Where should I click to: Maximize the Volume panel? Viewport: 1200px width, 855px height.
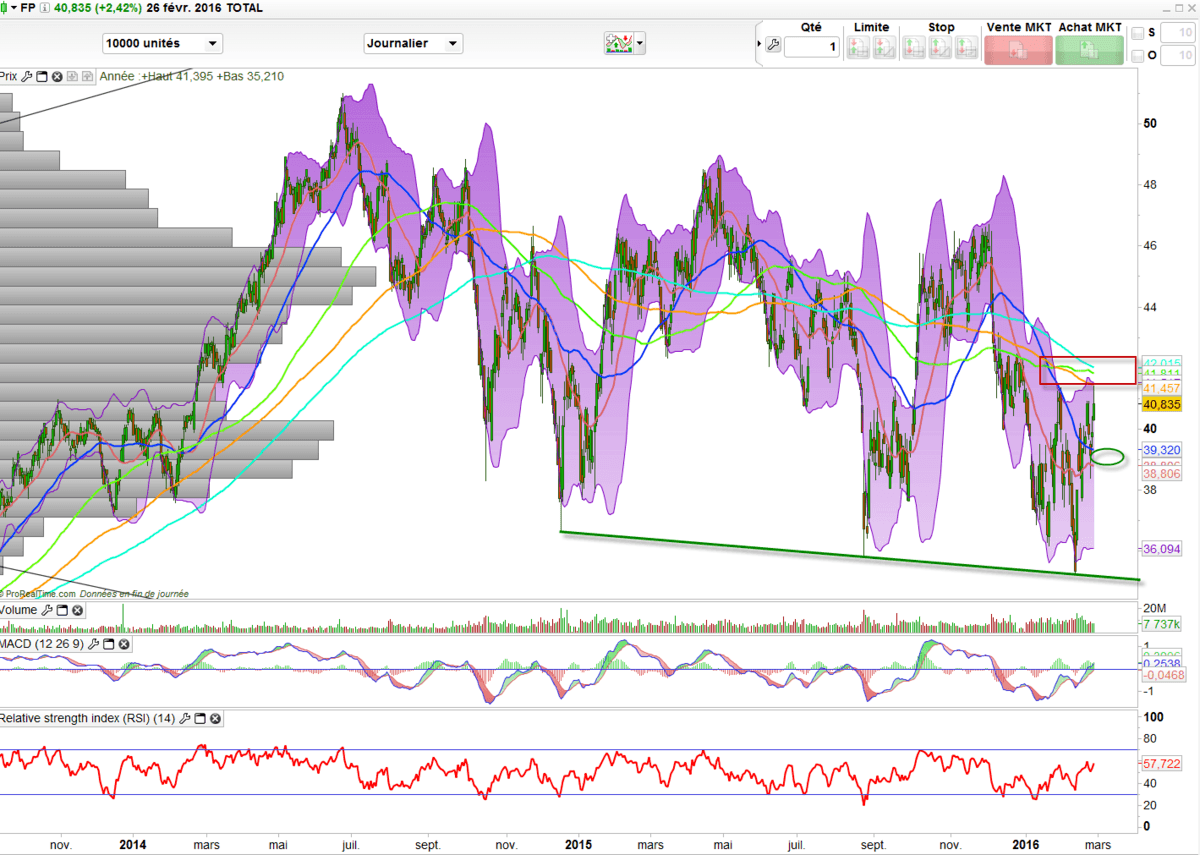(62, 610)
